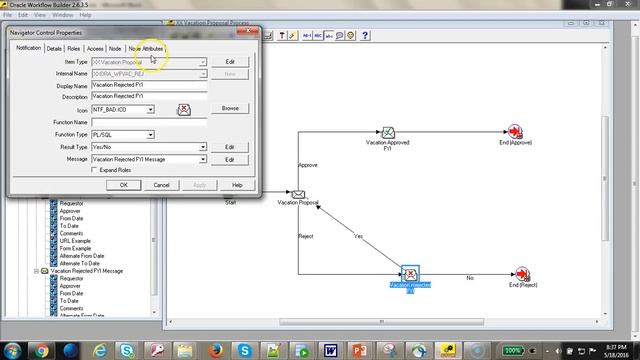Open the View menu
640x360 pixels.
(x=40, y=15)
